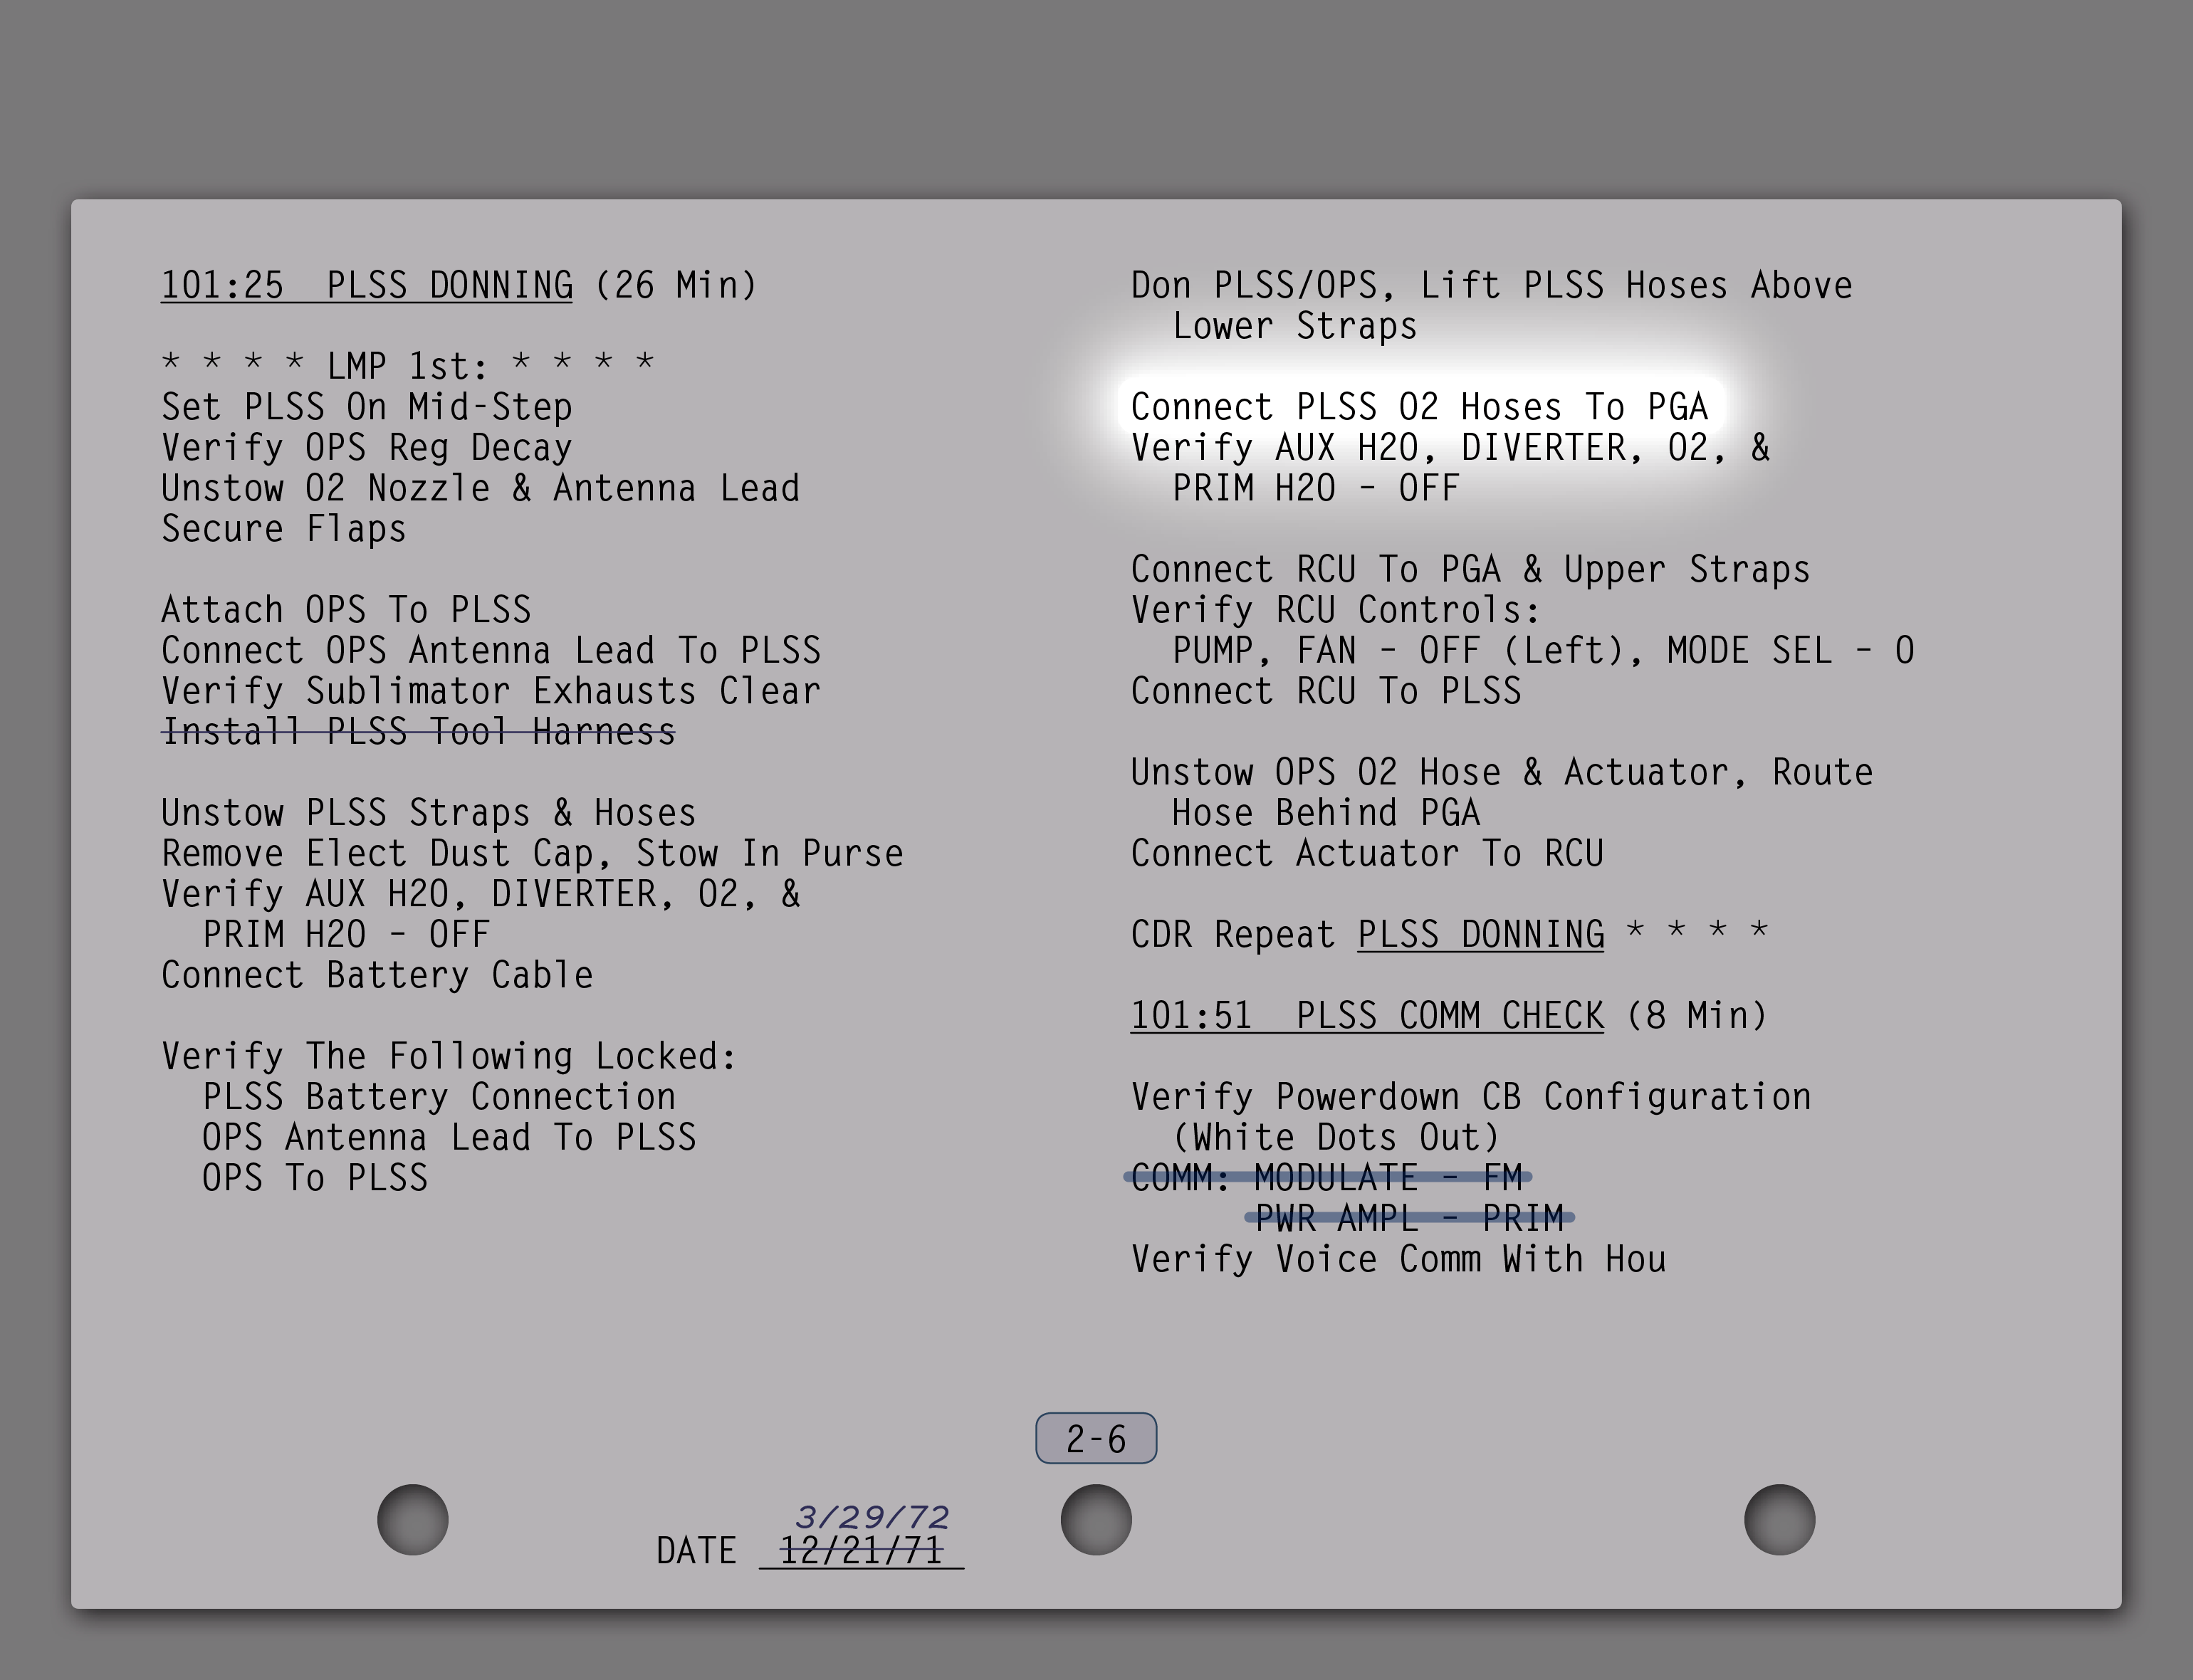This screenshot has height=1680, width=2193.
Task: Select highlighted Connect PLSS O2 Hoses To PGA line
Action: [1419, 407]
